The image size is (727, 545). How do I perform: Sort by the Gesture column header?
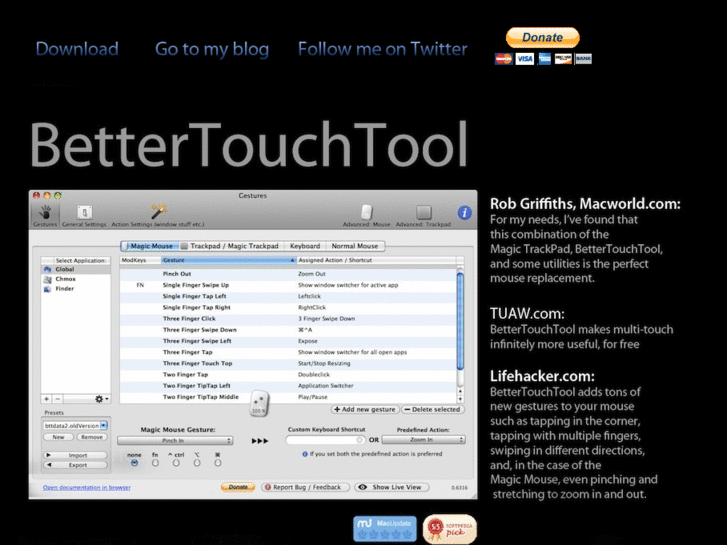229,260
